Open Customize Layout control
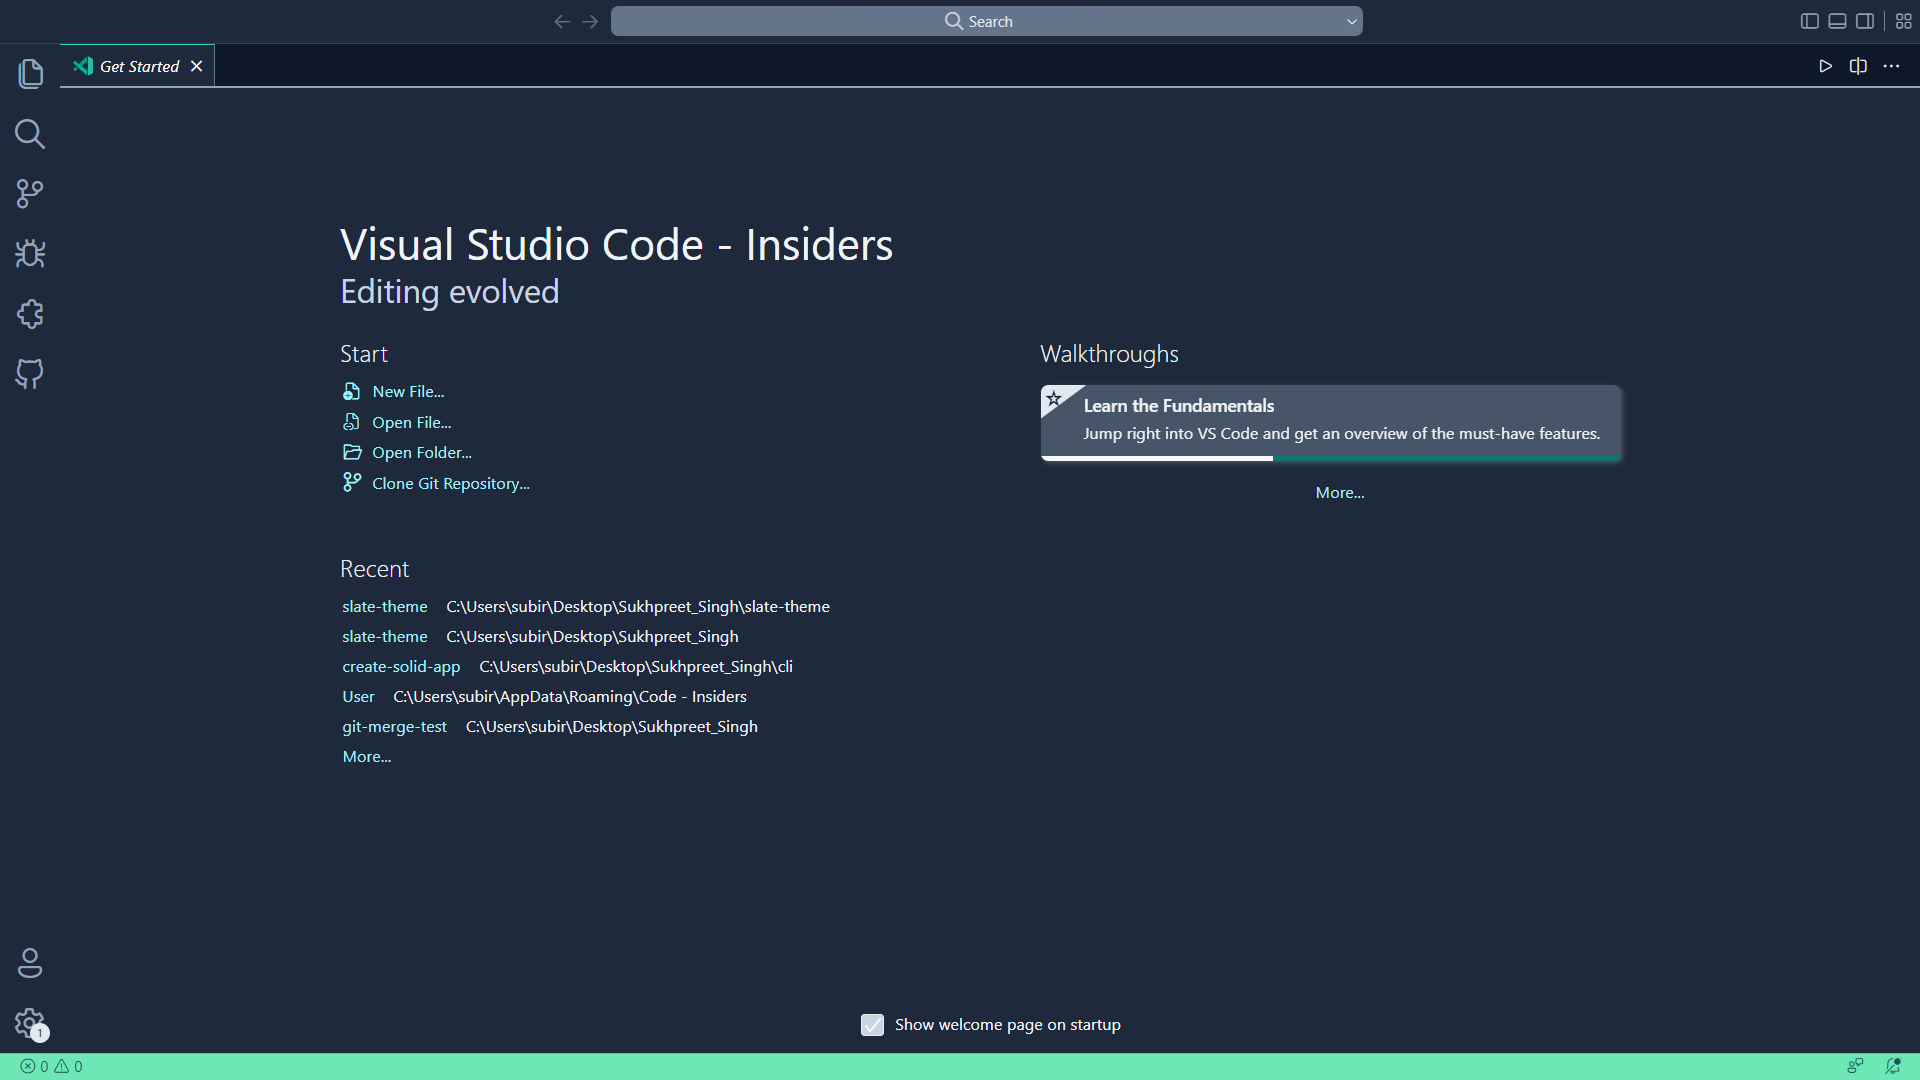Viewport: 1920px width, 1080px height. click(1904, 20)
